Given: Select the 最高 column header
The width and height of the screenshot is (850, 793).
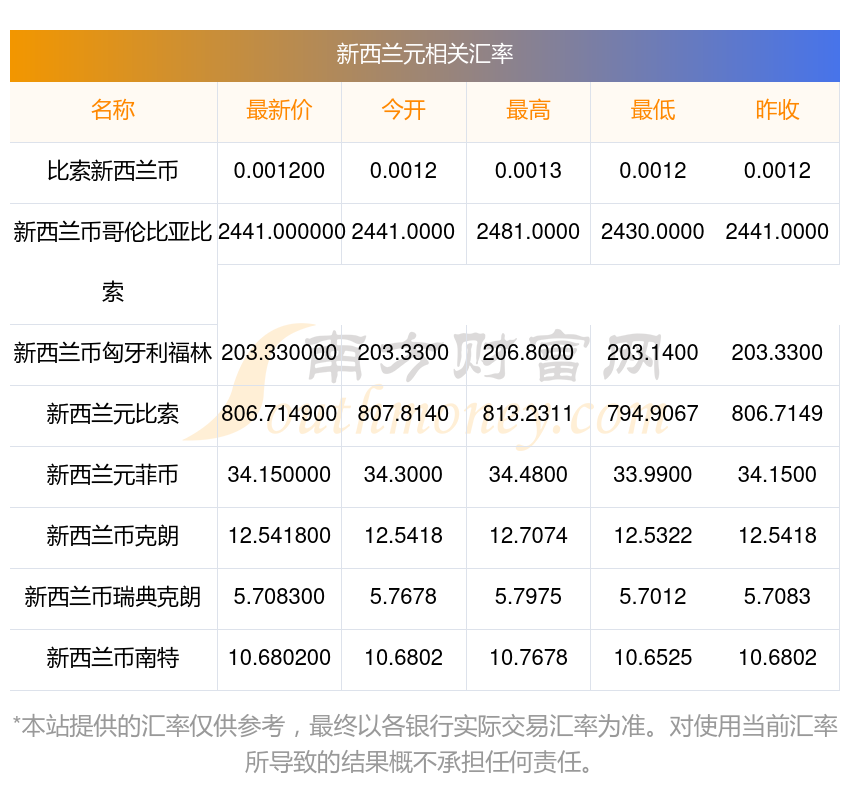Looking at the screenshot, I should pyautogui.click(x=528, y=110).
